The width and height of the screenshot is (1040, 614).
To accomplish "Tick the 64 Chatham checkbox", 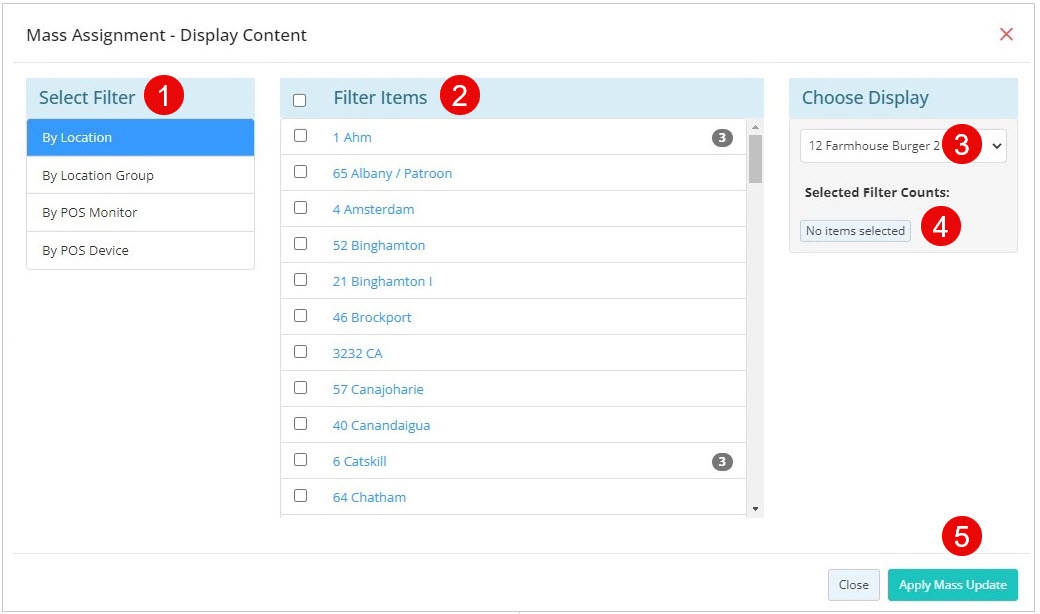I will [300, 495].
